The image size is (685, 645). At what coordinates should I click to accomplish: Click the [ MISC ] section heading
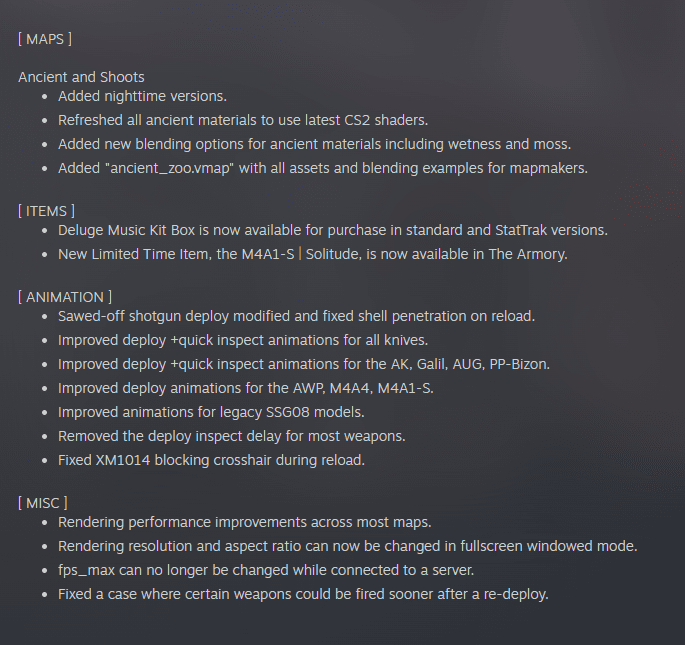coord(43,502)
